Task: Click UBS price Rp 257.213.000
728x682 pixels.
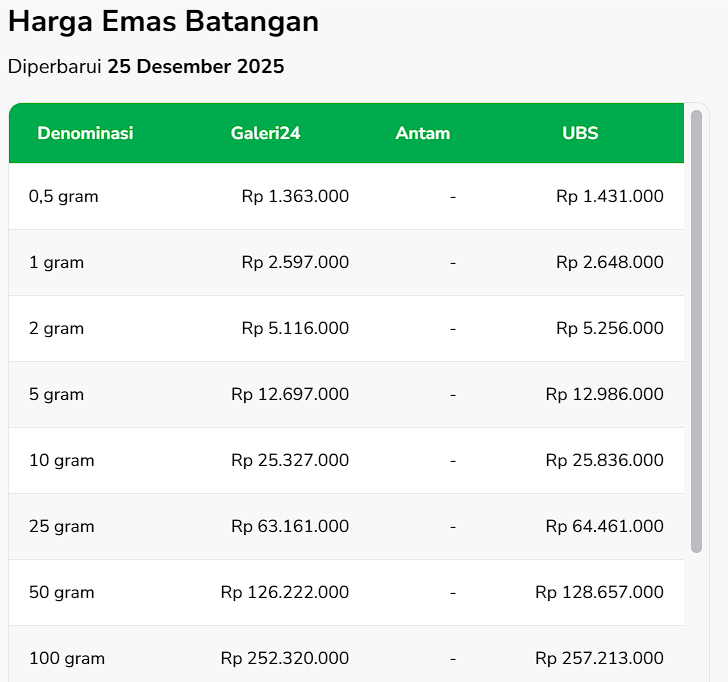Action: coord(599,658)
